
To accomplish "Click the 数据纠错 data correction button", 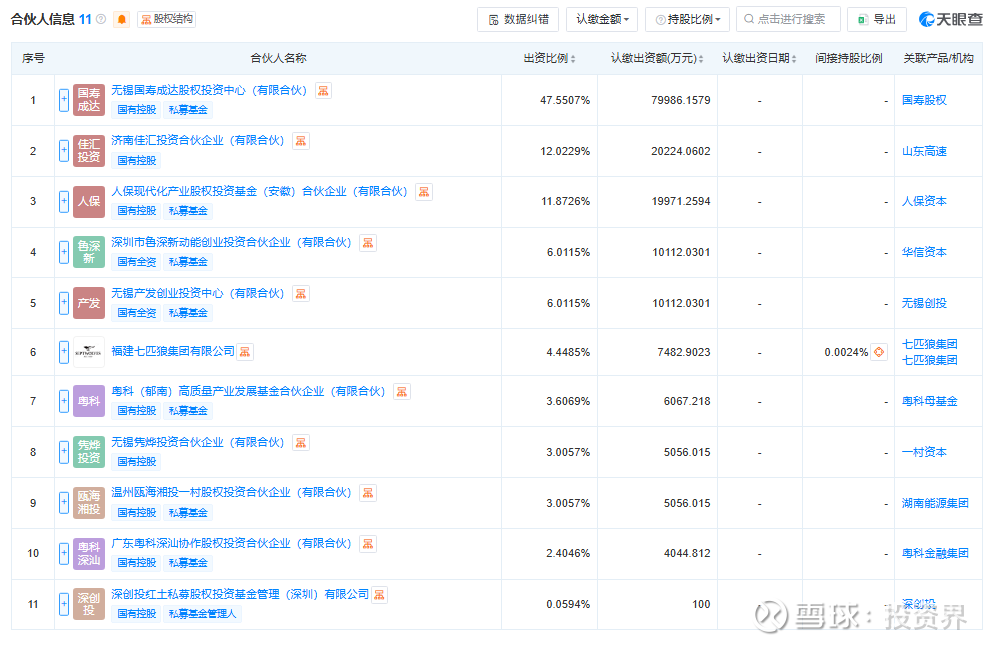I will point(517,19).
